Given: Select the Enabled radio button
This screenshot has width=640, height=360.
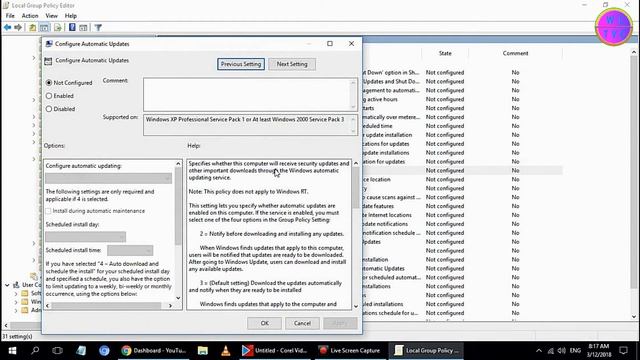Looking at the screenshot, I should pyautogui.click(x=49, y=96).
